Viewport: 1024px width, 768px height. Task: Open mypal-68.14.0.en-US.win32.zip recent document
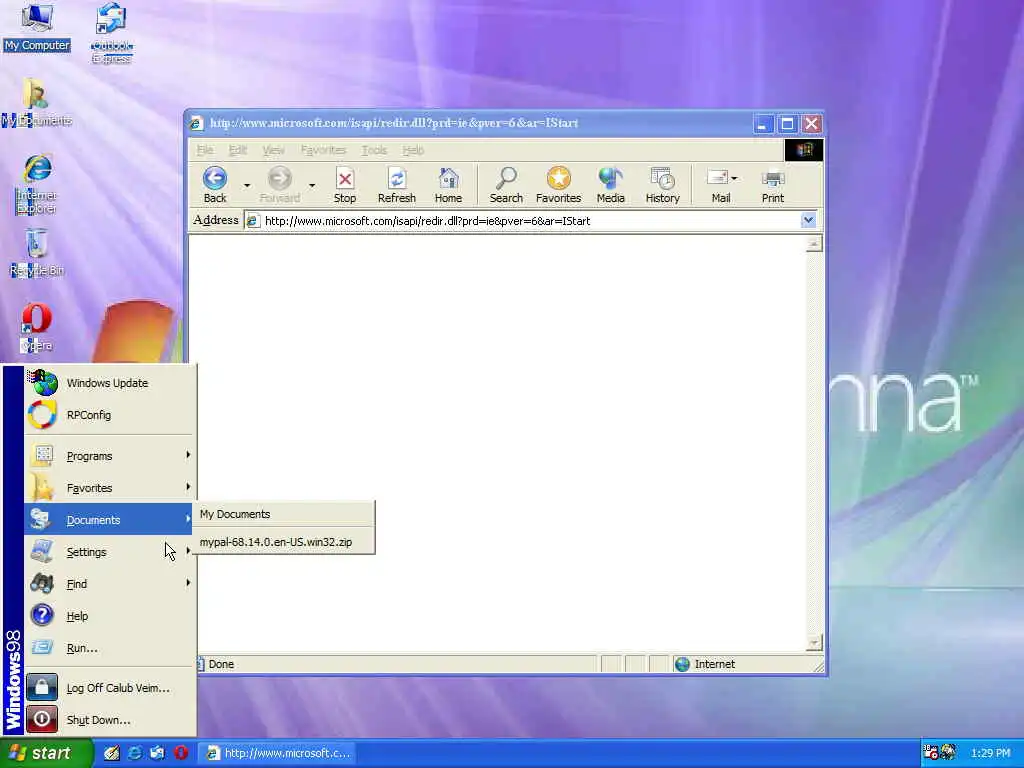click(x=283, y=542)
